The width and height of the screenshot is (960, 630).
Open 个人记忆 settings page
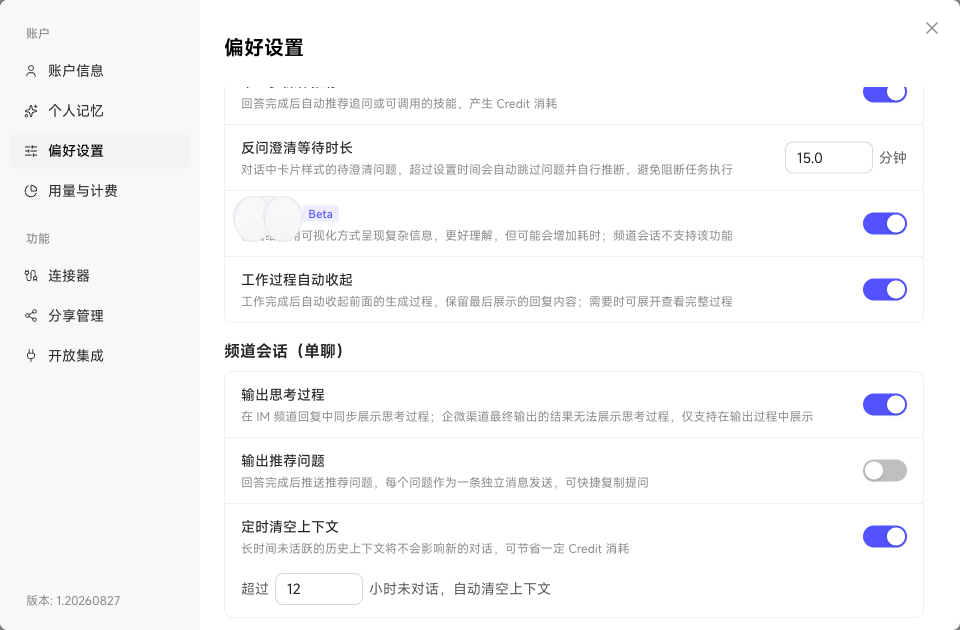point(100,111)
